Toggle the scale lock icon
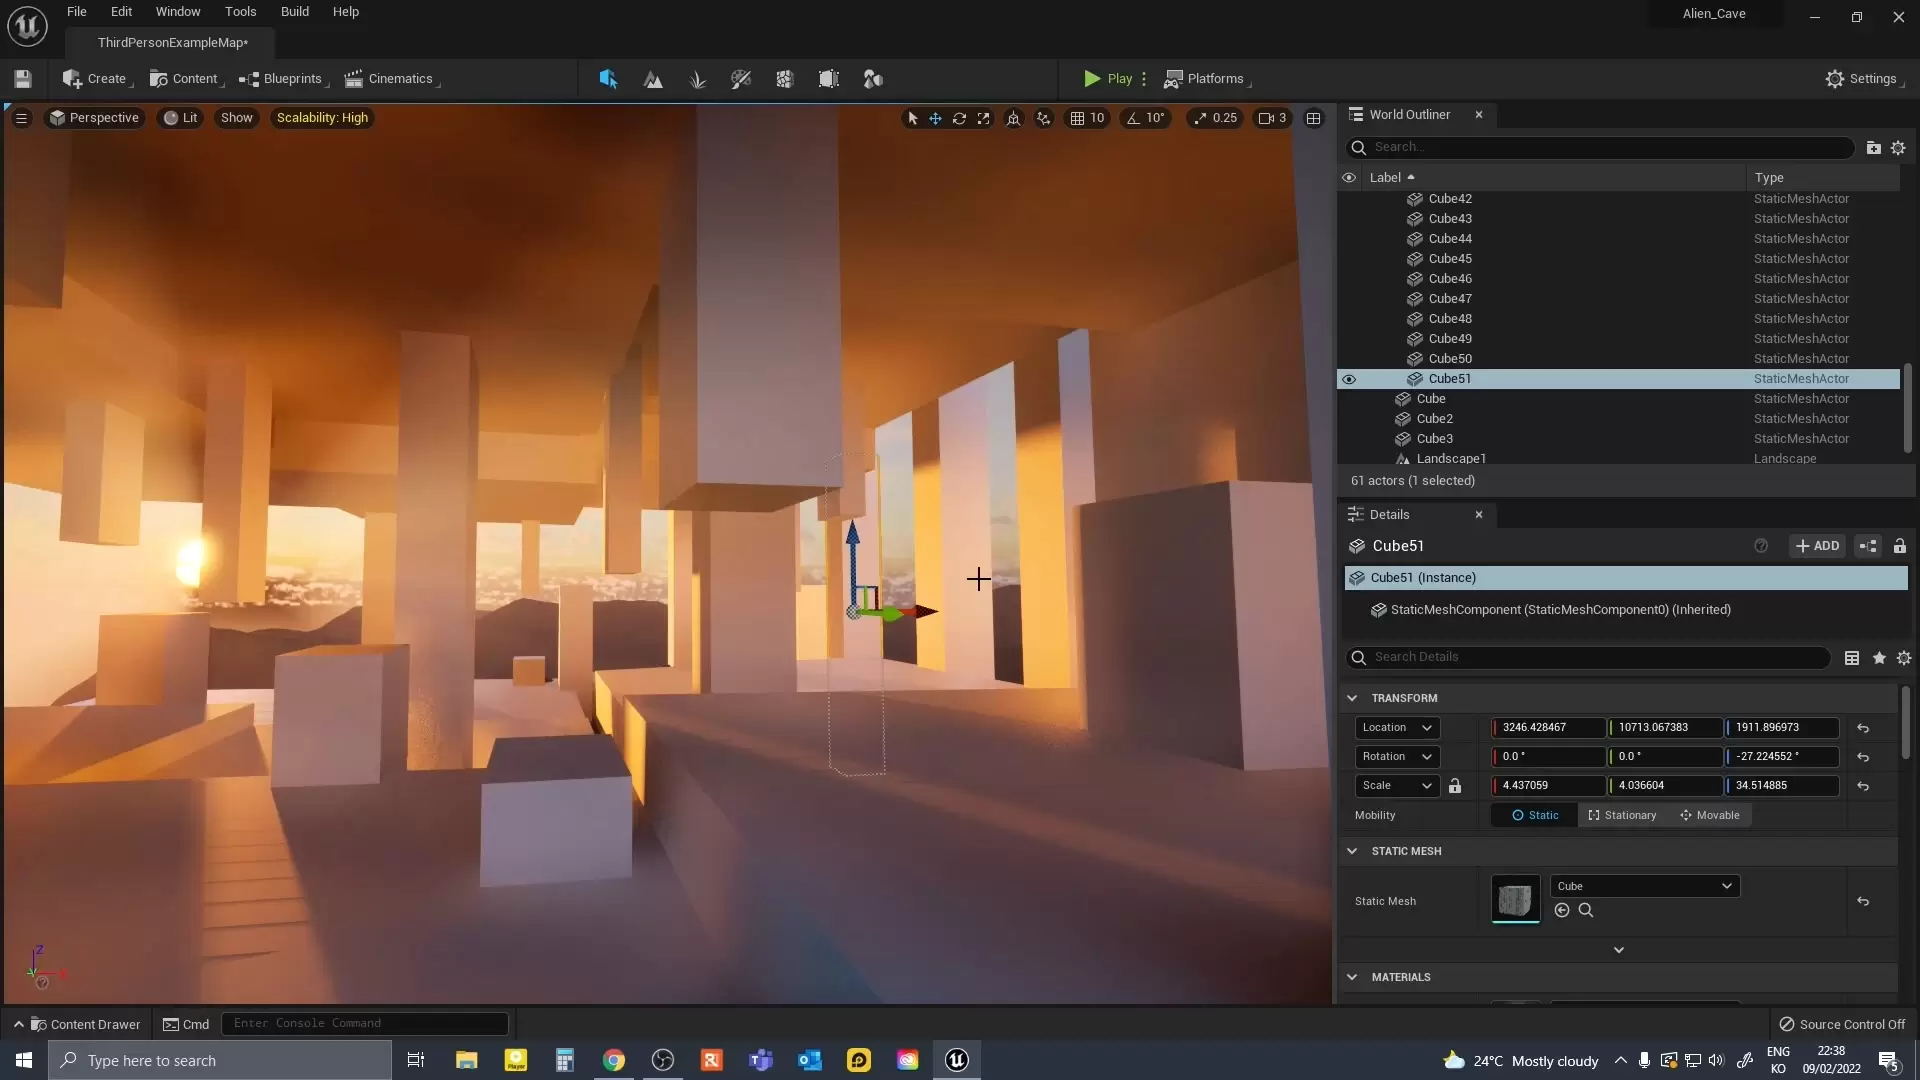 pyautogui.click(x=1455, y=786)
